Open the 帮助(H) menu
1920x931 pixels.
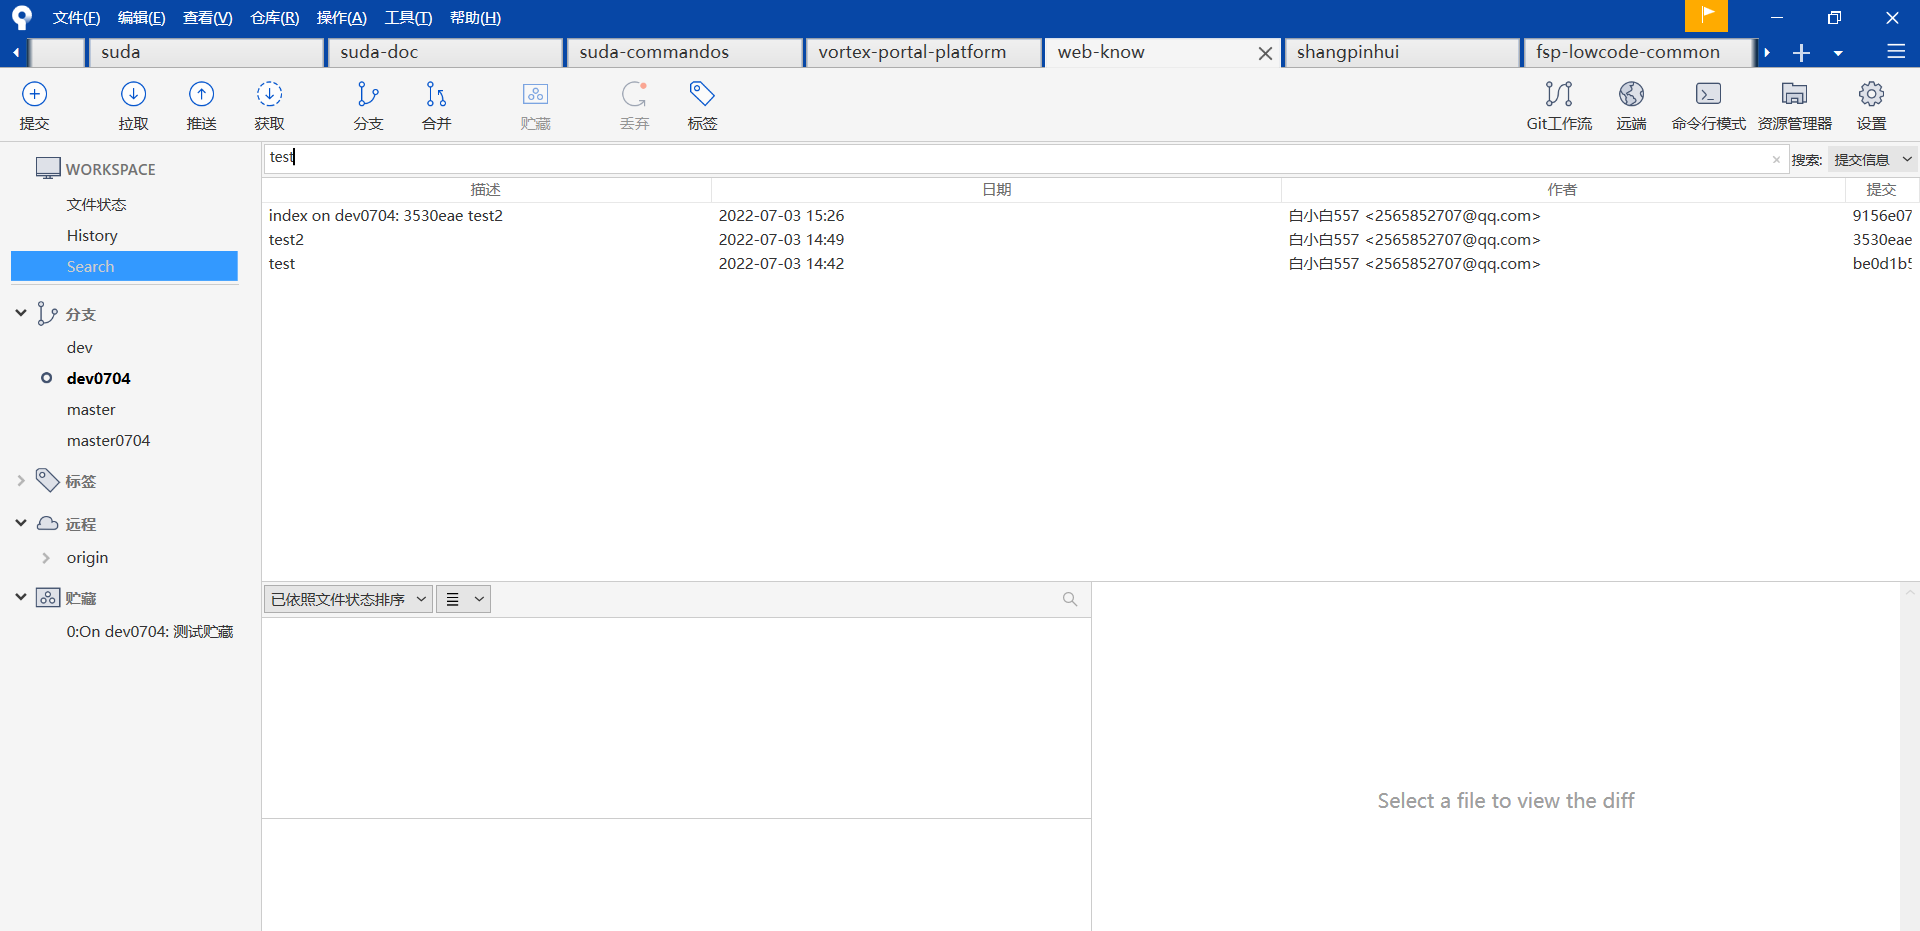click(x=475, y=18)
